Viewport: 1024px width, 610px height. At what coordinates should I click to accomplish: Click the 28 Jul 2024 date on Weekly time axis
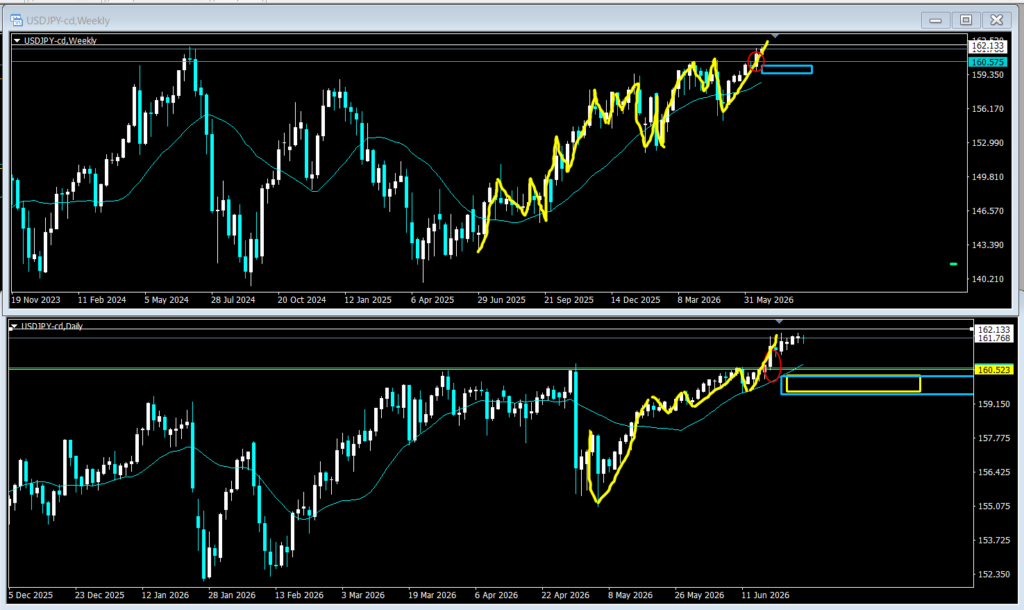pos(233,300)
